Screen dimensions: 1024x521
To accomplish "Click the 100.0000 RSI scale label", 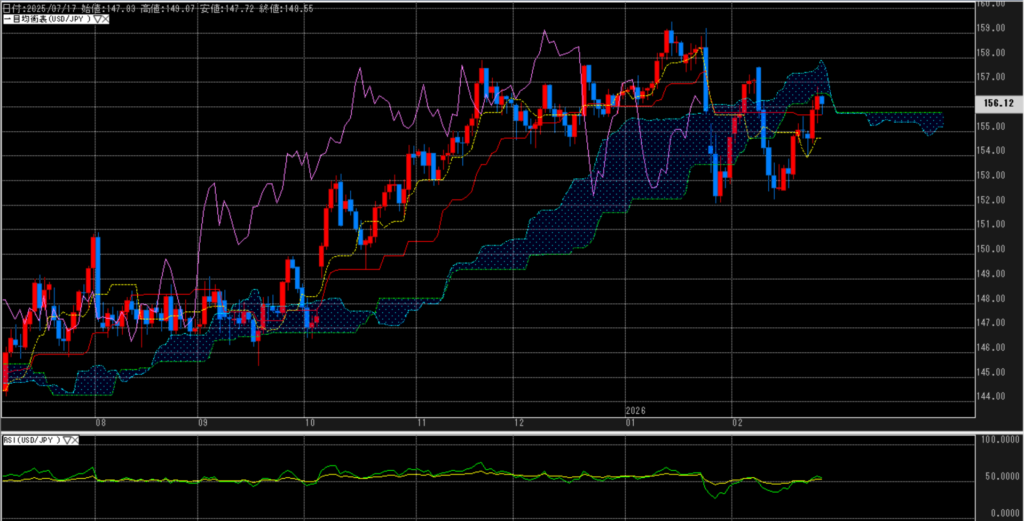I will tap(996, 440).
